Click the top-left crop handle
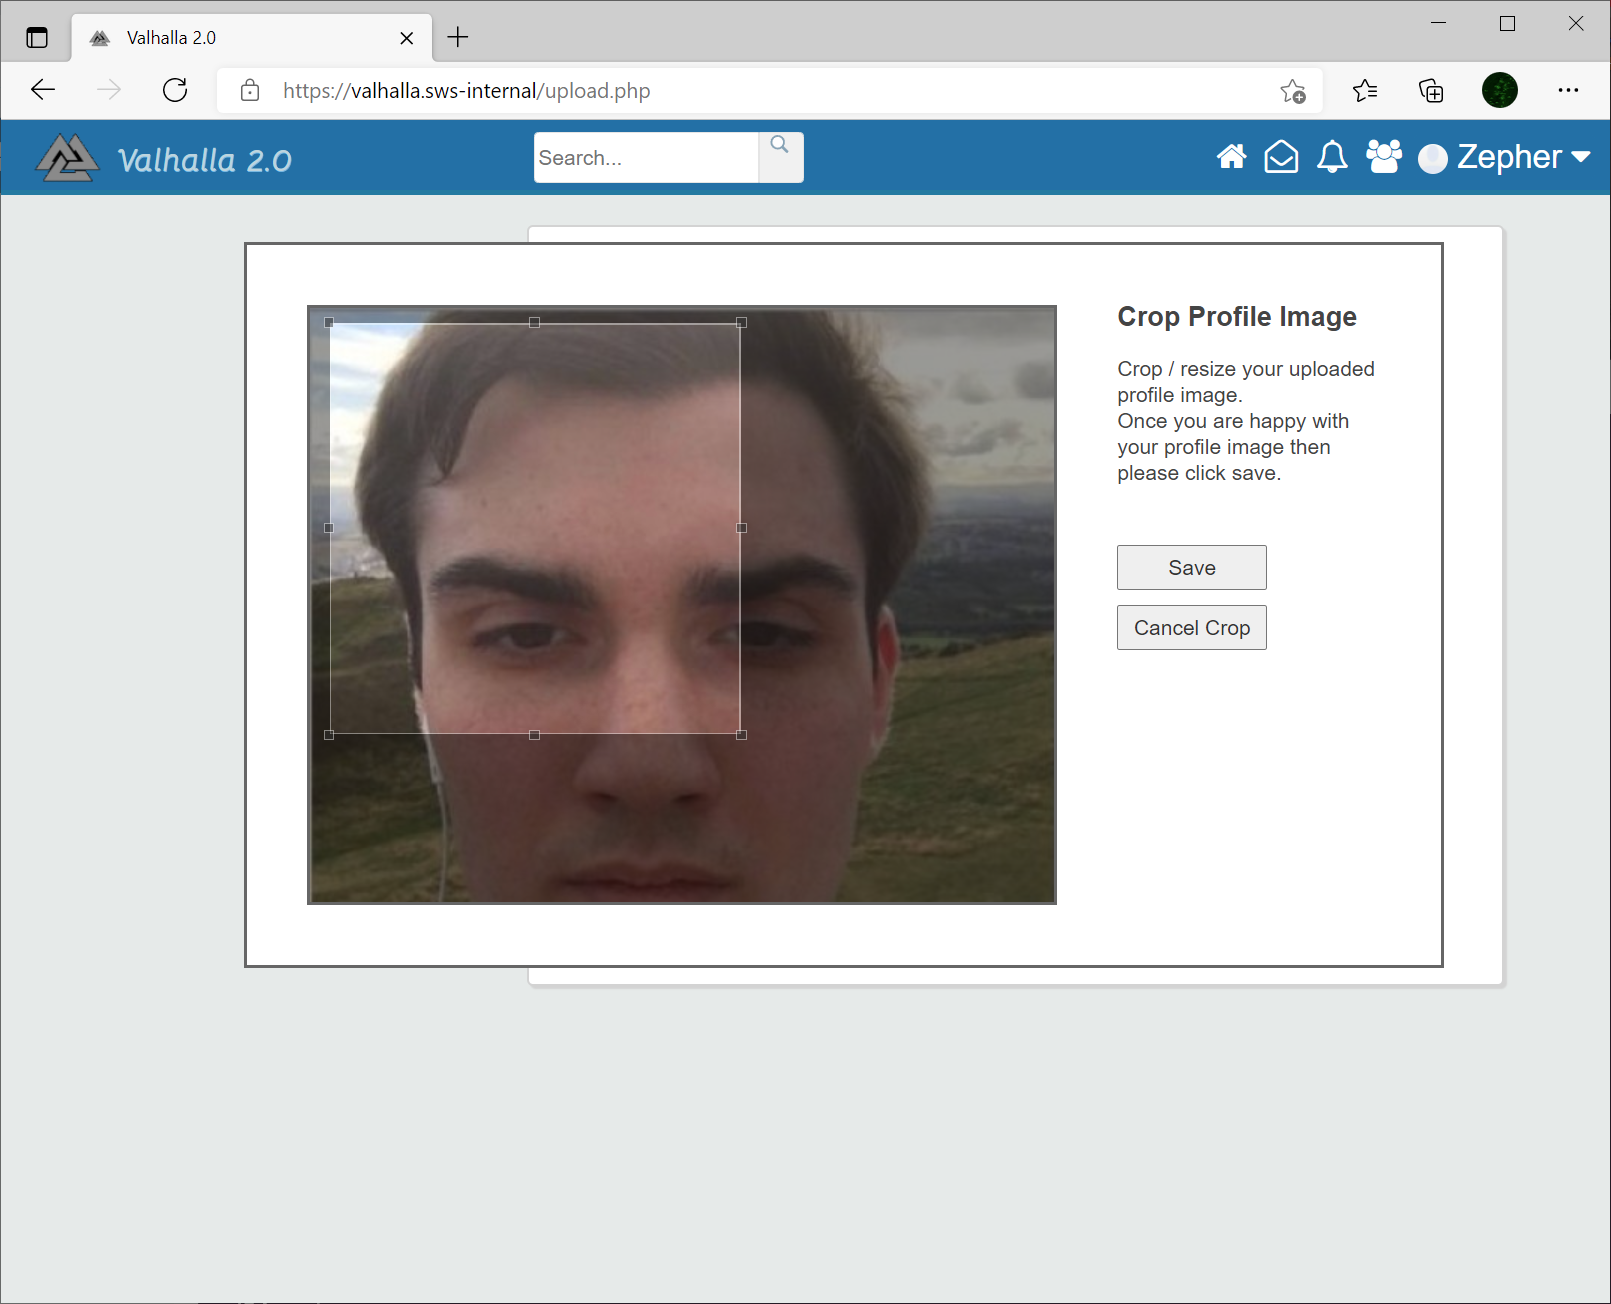This screenshot has width=1611, height=1304. click(329, 322)
